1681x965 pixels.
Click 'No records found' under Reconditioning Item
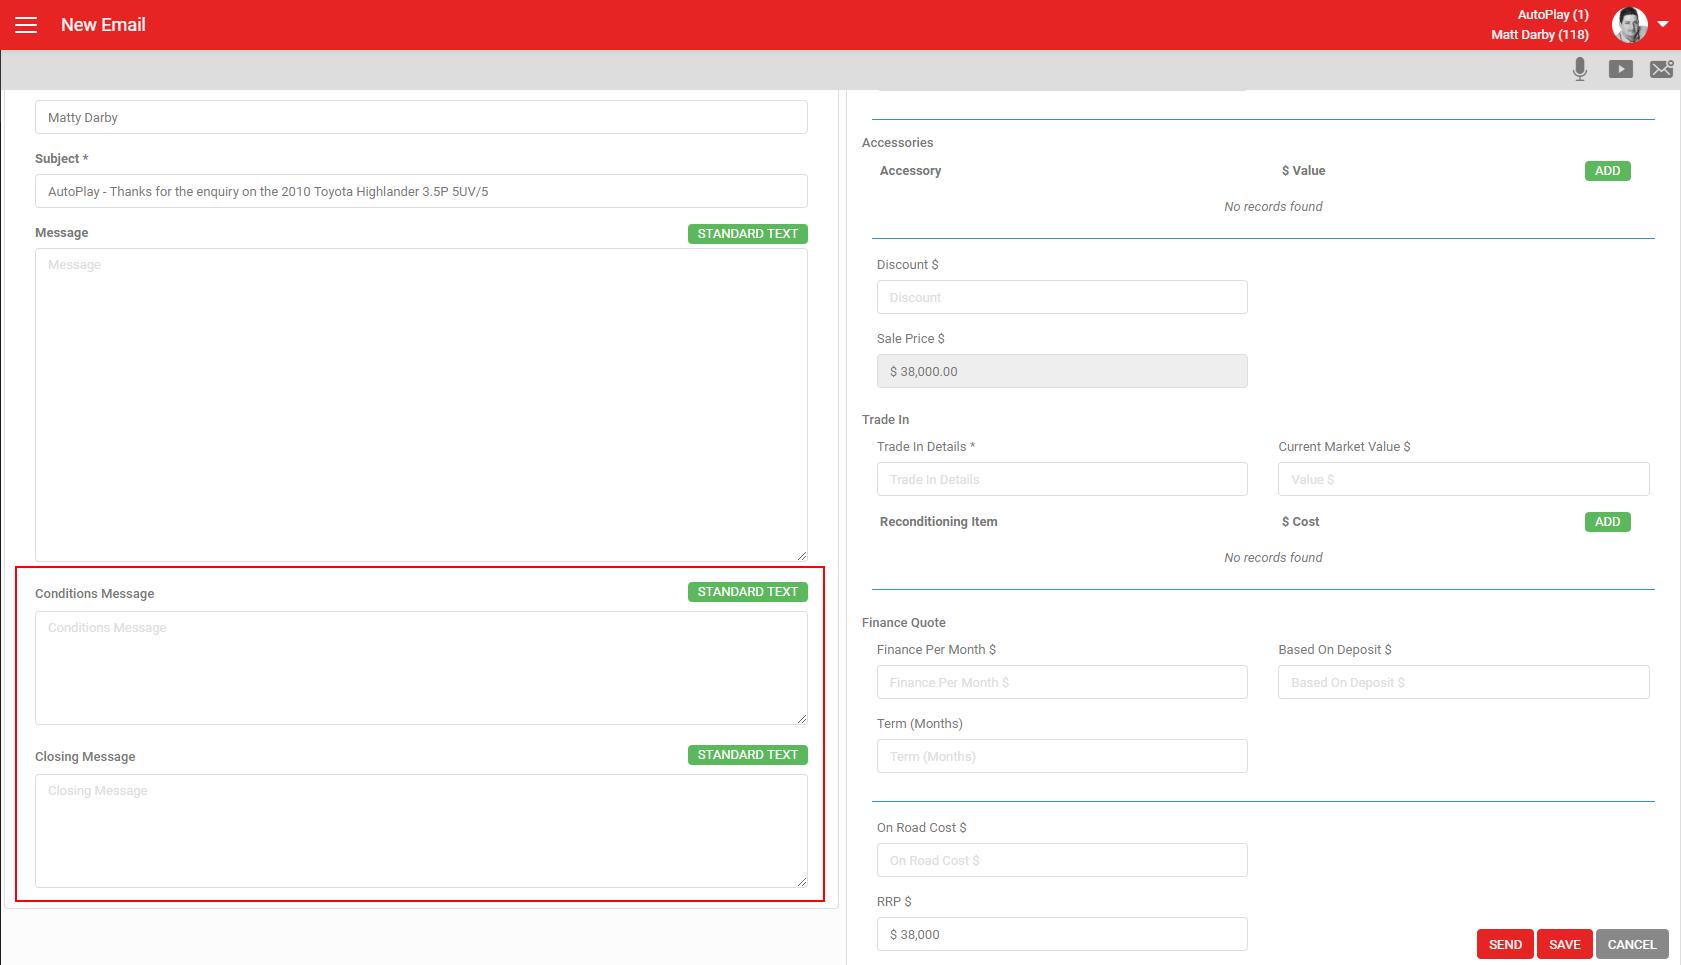(1273, 558)
